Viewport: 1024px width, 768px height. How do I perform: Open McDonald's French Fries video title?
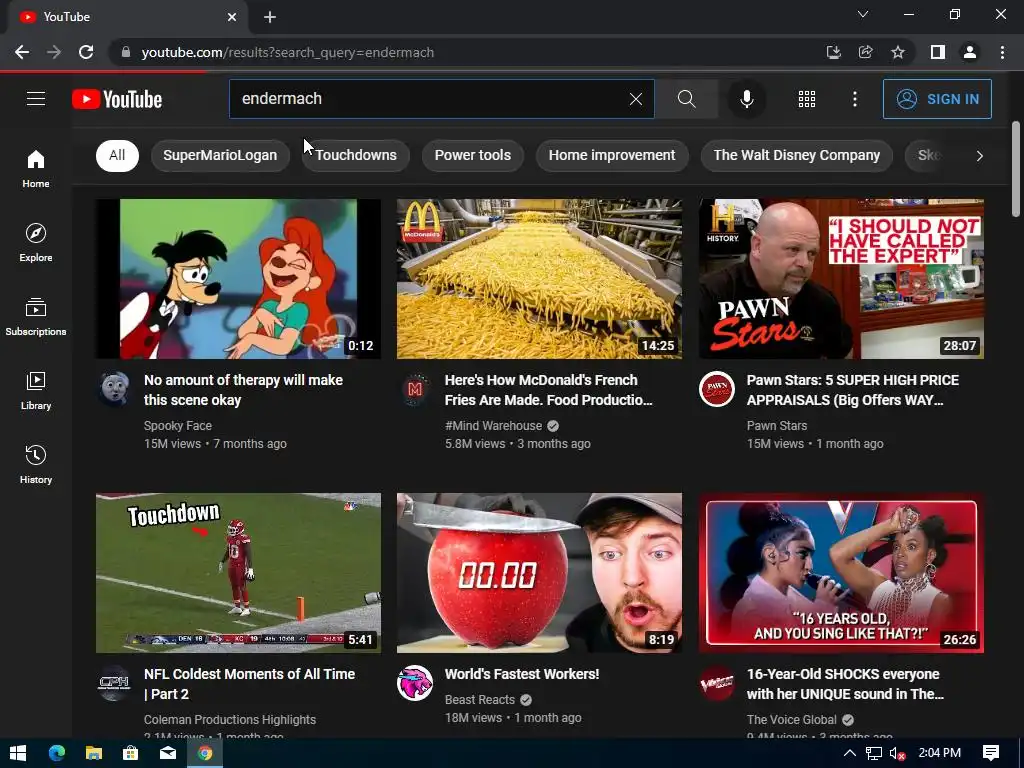549,390
